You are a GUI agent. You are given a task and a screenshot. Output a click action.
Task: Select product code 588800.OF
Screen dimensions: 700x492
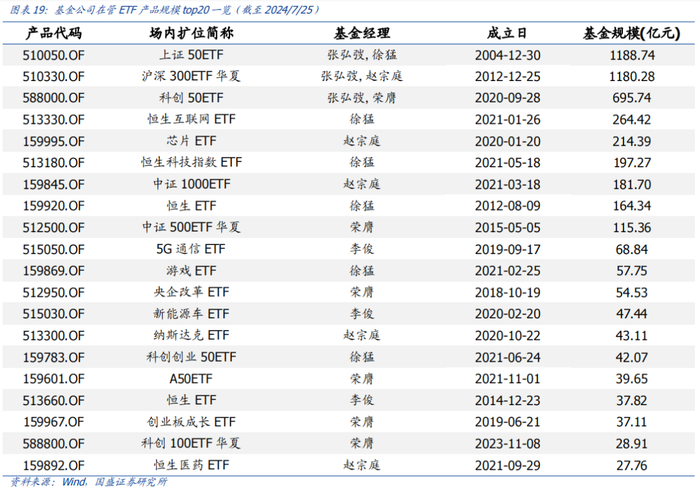(54, 444)
